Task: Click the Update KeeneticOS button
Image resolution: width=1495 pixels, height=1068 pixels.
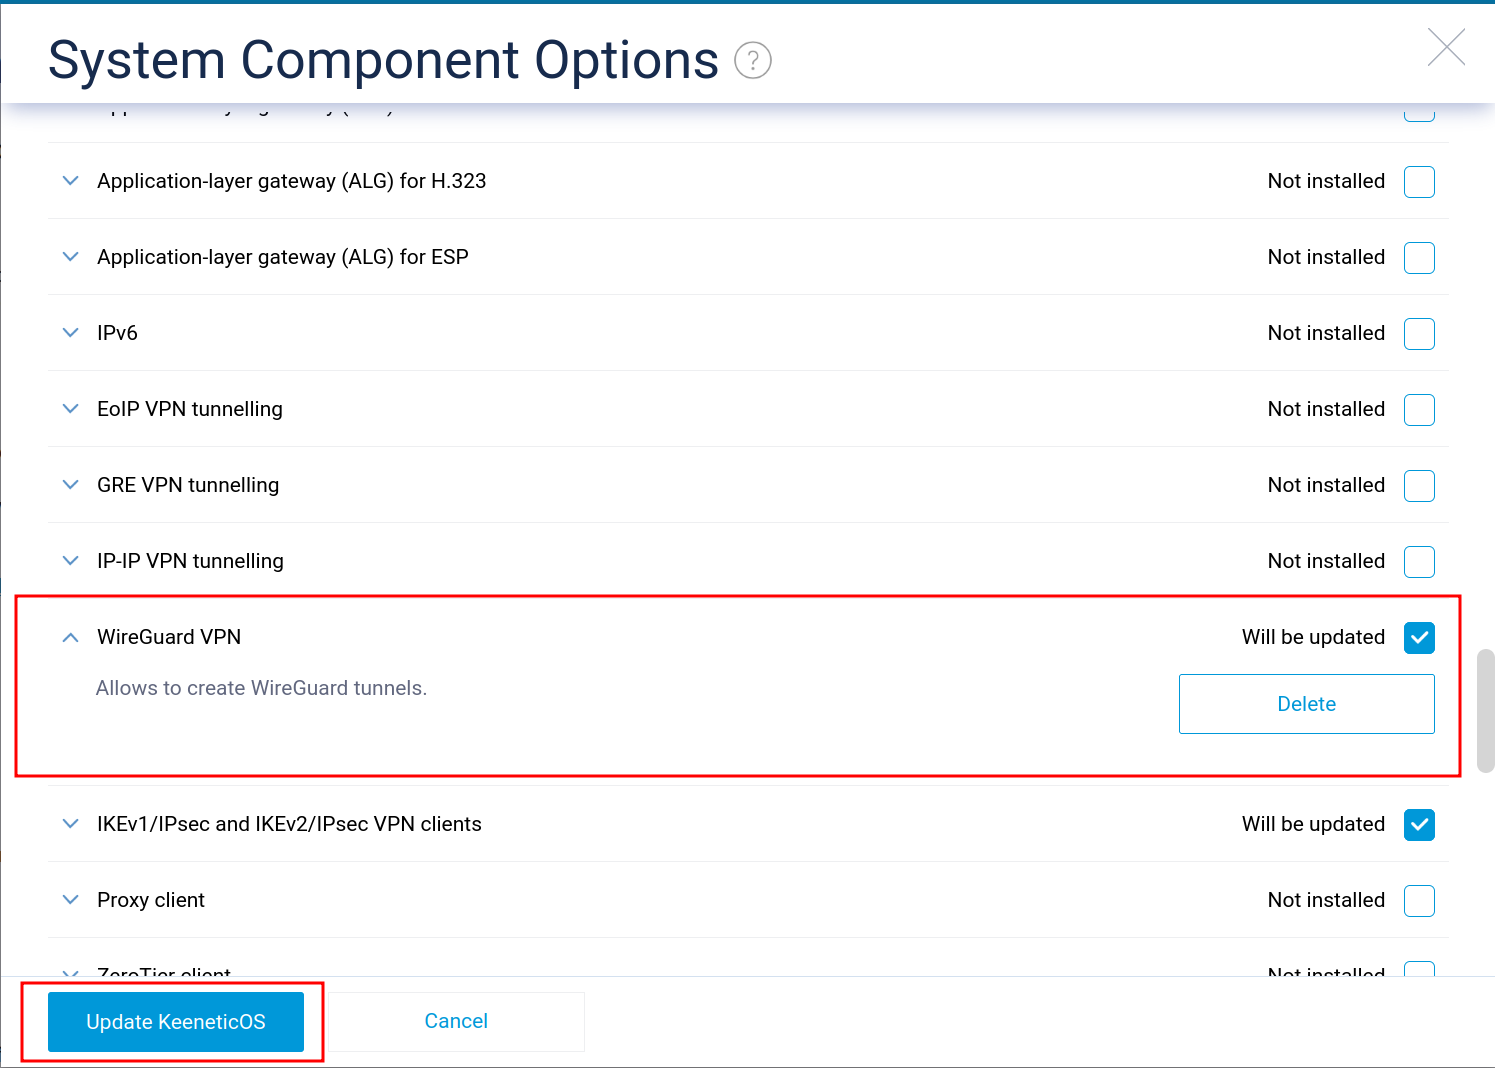Action: coord(176,1022)
